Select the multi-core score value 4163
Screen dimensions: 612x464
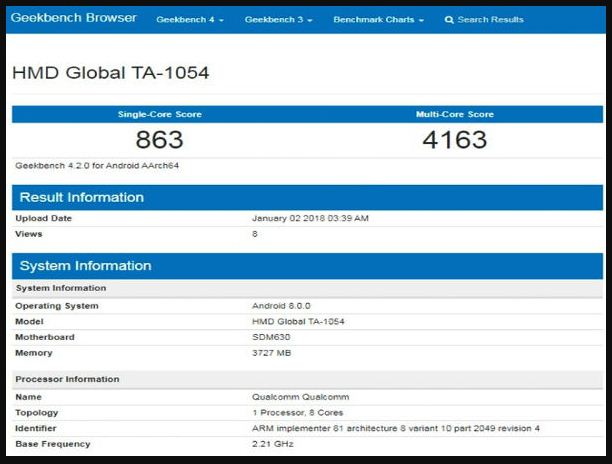coord(455,140)
